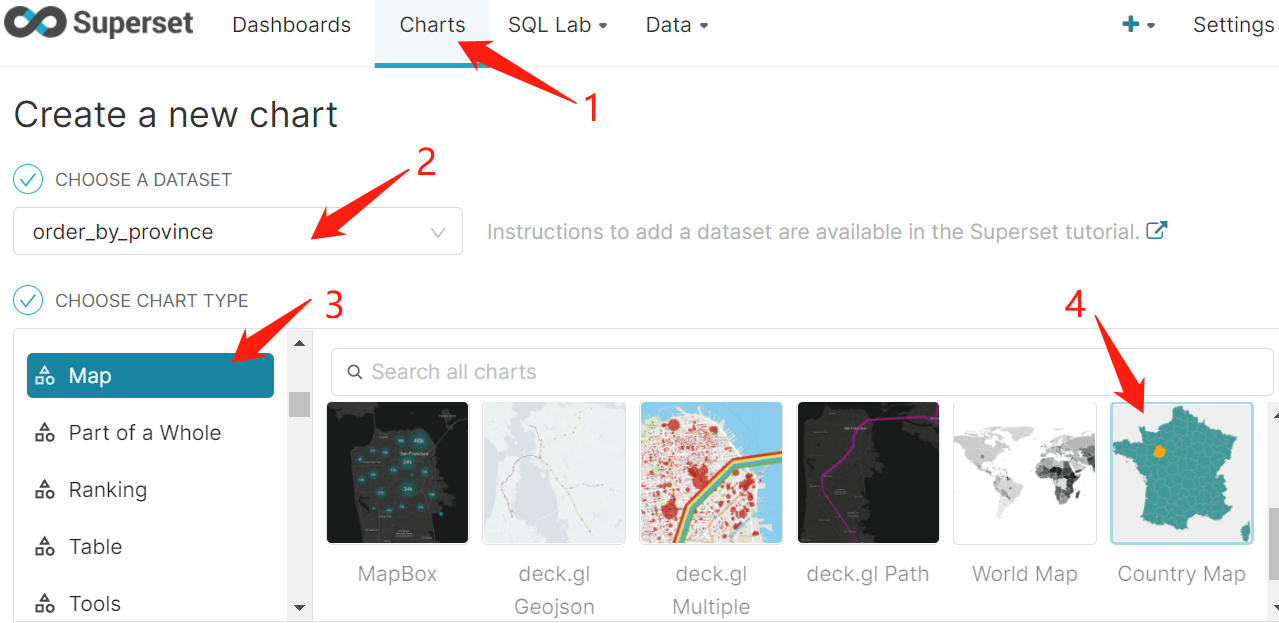Open the Settings menu
1279x623 pixels.
pyautogui.click(x=1232, y=24)
